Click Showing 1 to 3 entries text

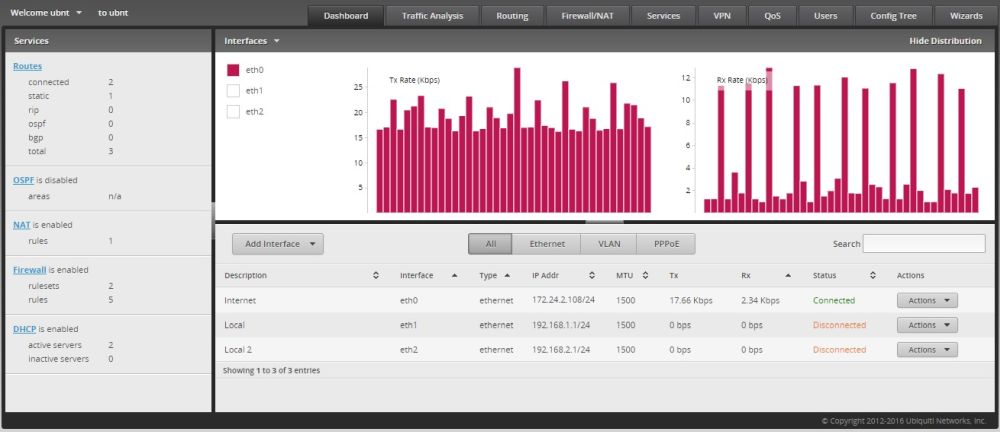tap(271, 370)
